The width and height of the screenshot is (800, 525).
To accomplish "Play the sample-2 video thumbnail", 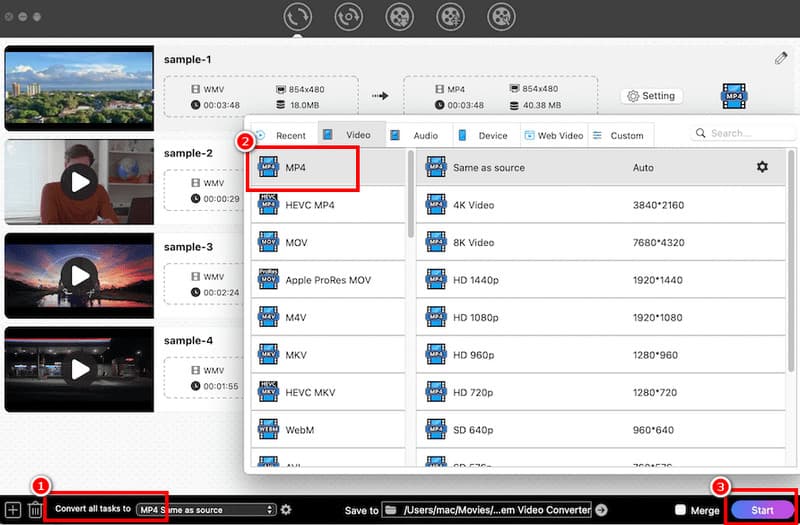I will tap(78, 181).
